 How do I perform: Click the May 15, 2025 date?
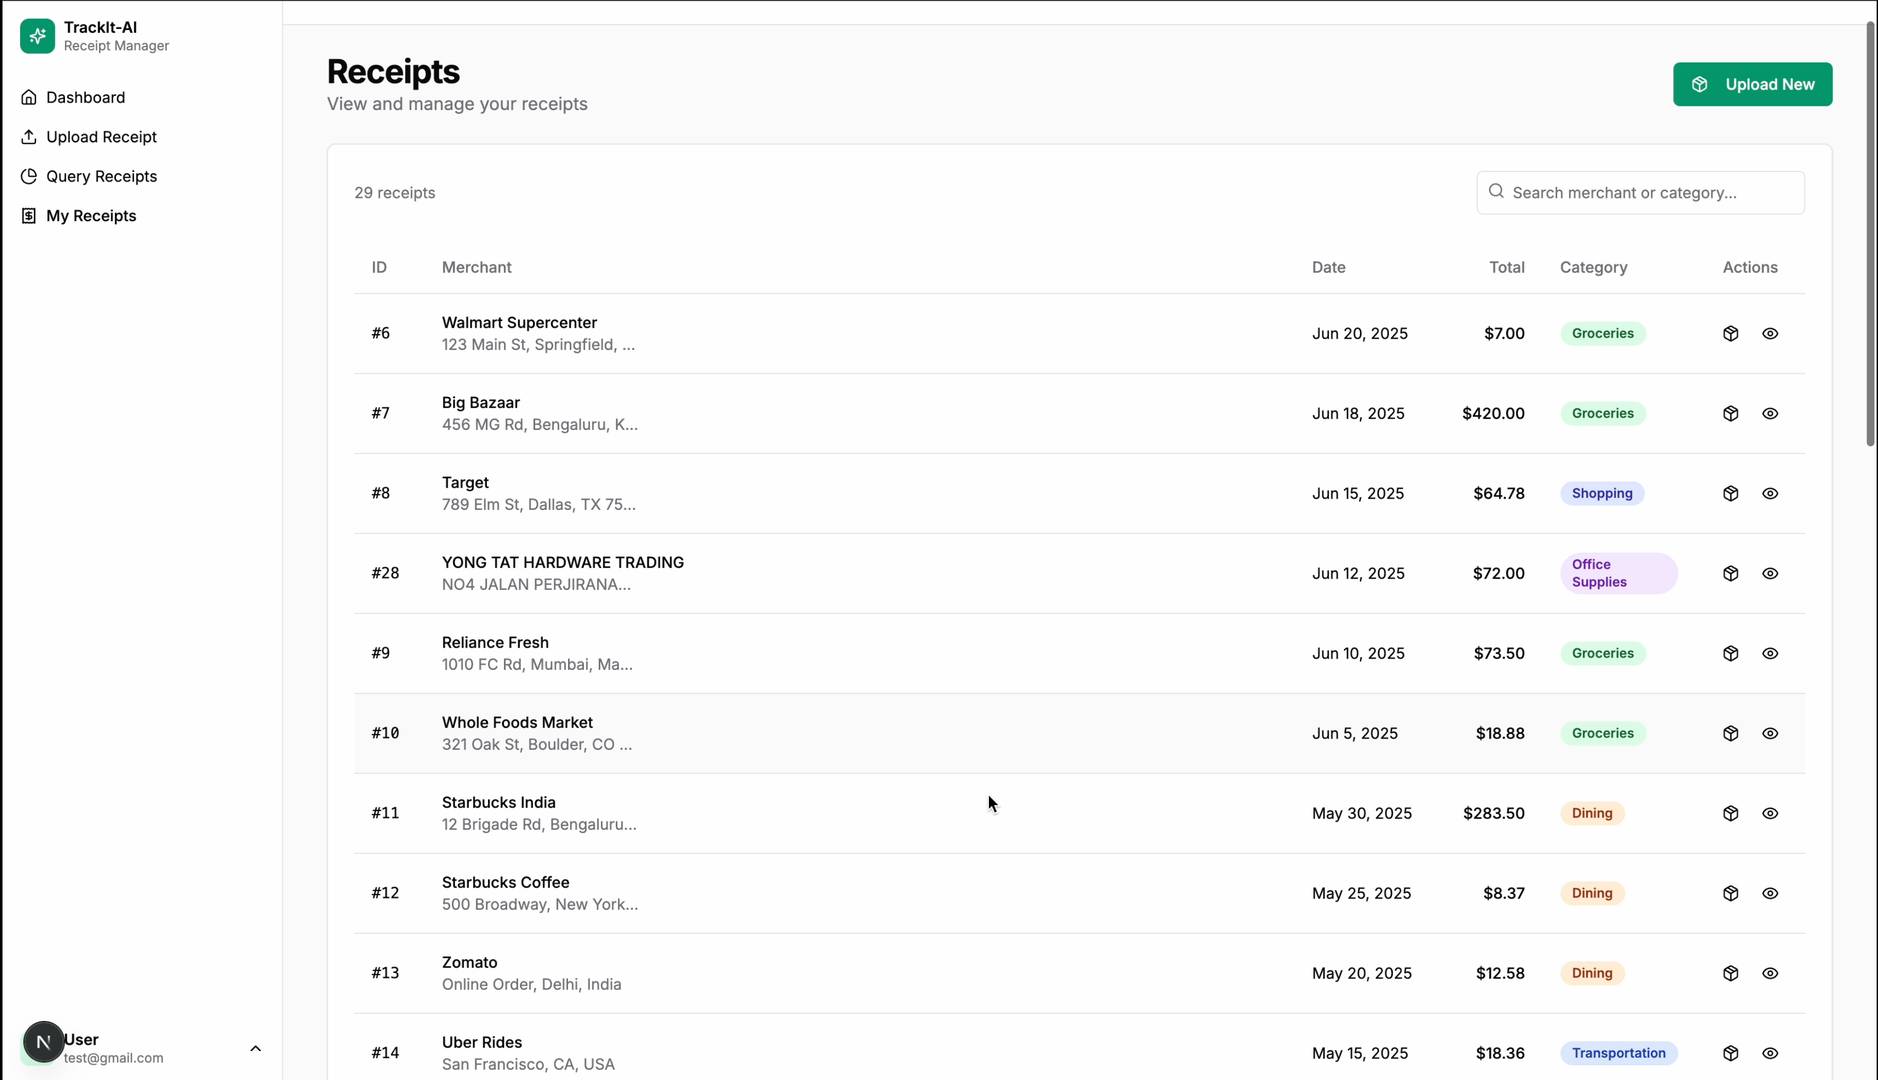tap(1360, 1053)
